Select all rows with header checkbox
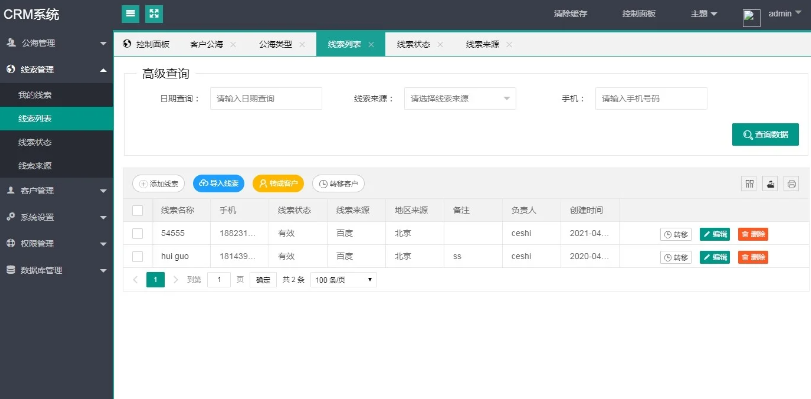The image size is (811, 399). [x=138, y=211]
